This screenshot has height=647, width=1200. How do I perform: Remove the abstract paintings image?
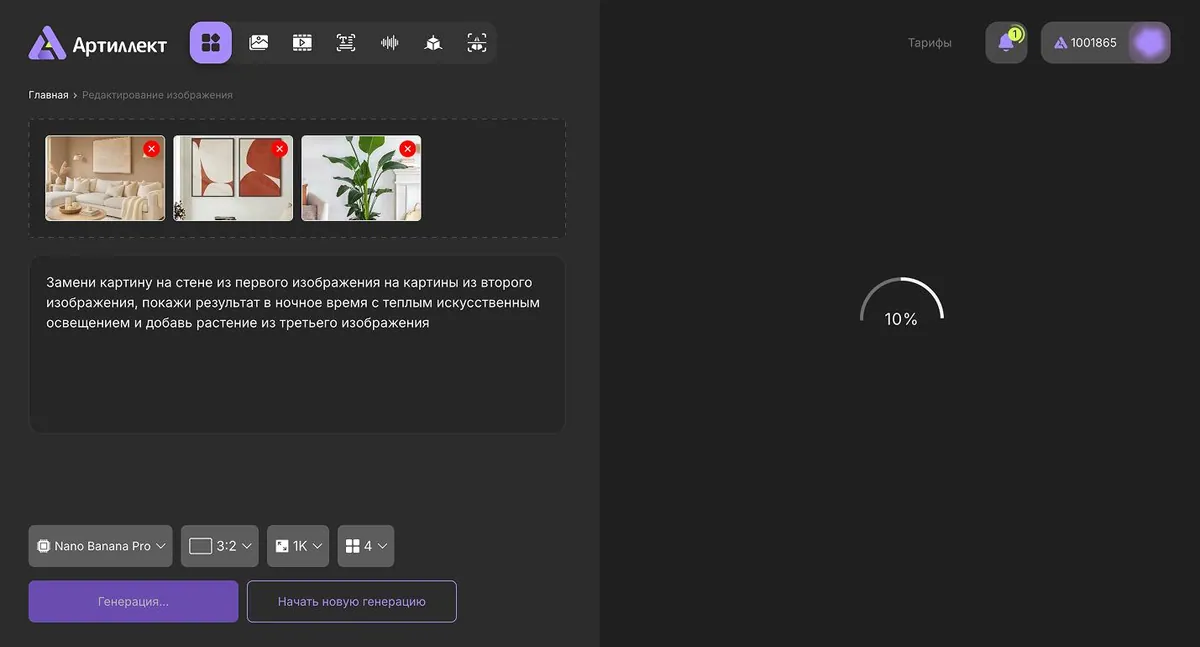[279, 149]
